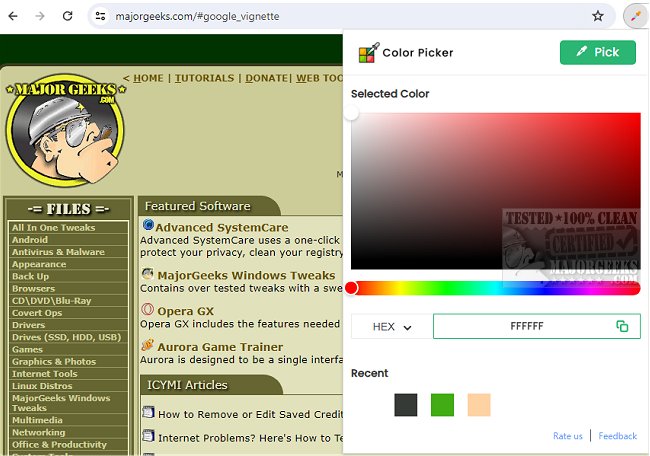
Task: Copy the hex value with copy icon
Action: point(622,326)
